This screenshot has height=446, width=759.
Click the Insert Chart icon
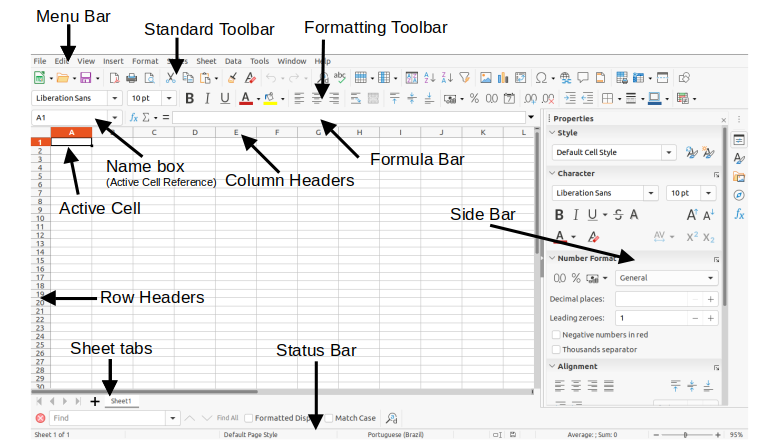[x=503, y=78]
